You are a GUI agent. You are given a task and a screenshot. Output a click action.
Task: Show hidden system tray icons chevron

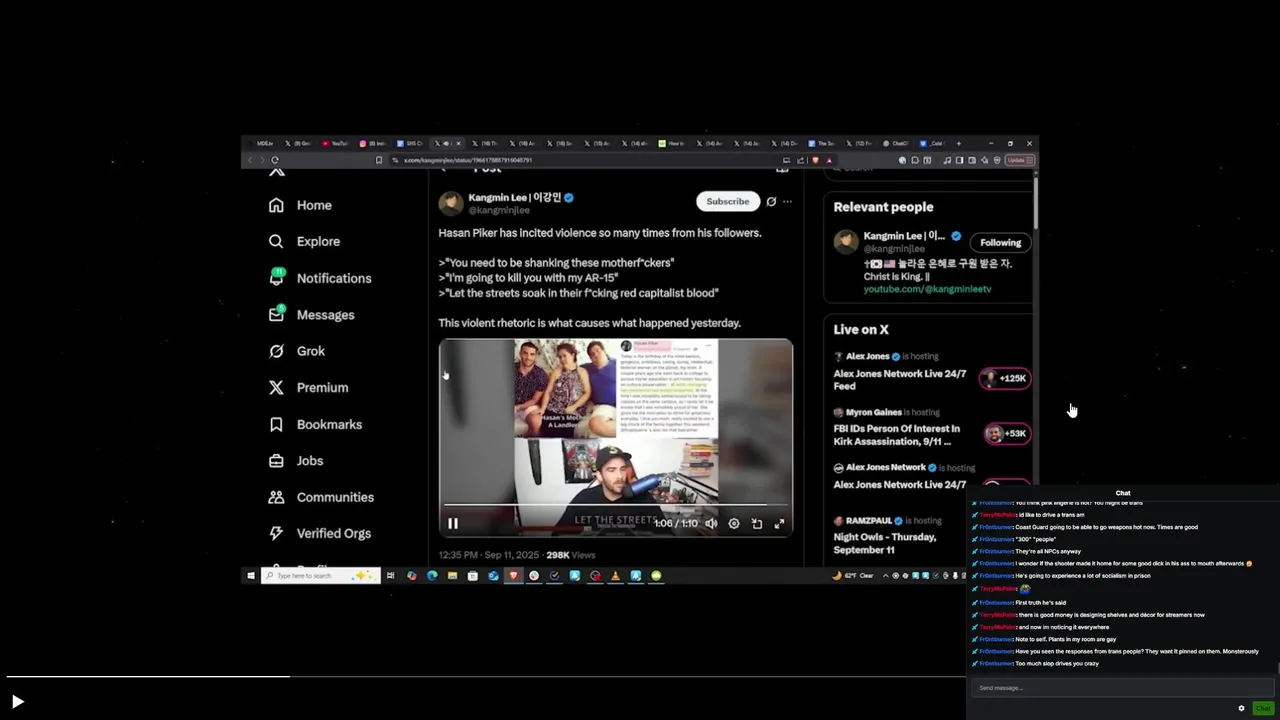tap(885, 576)
